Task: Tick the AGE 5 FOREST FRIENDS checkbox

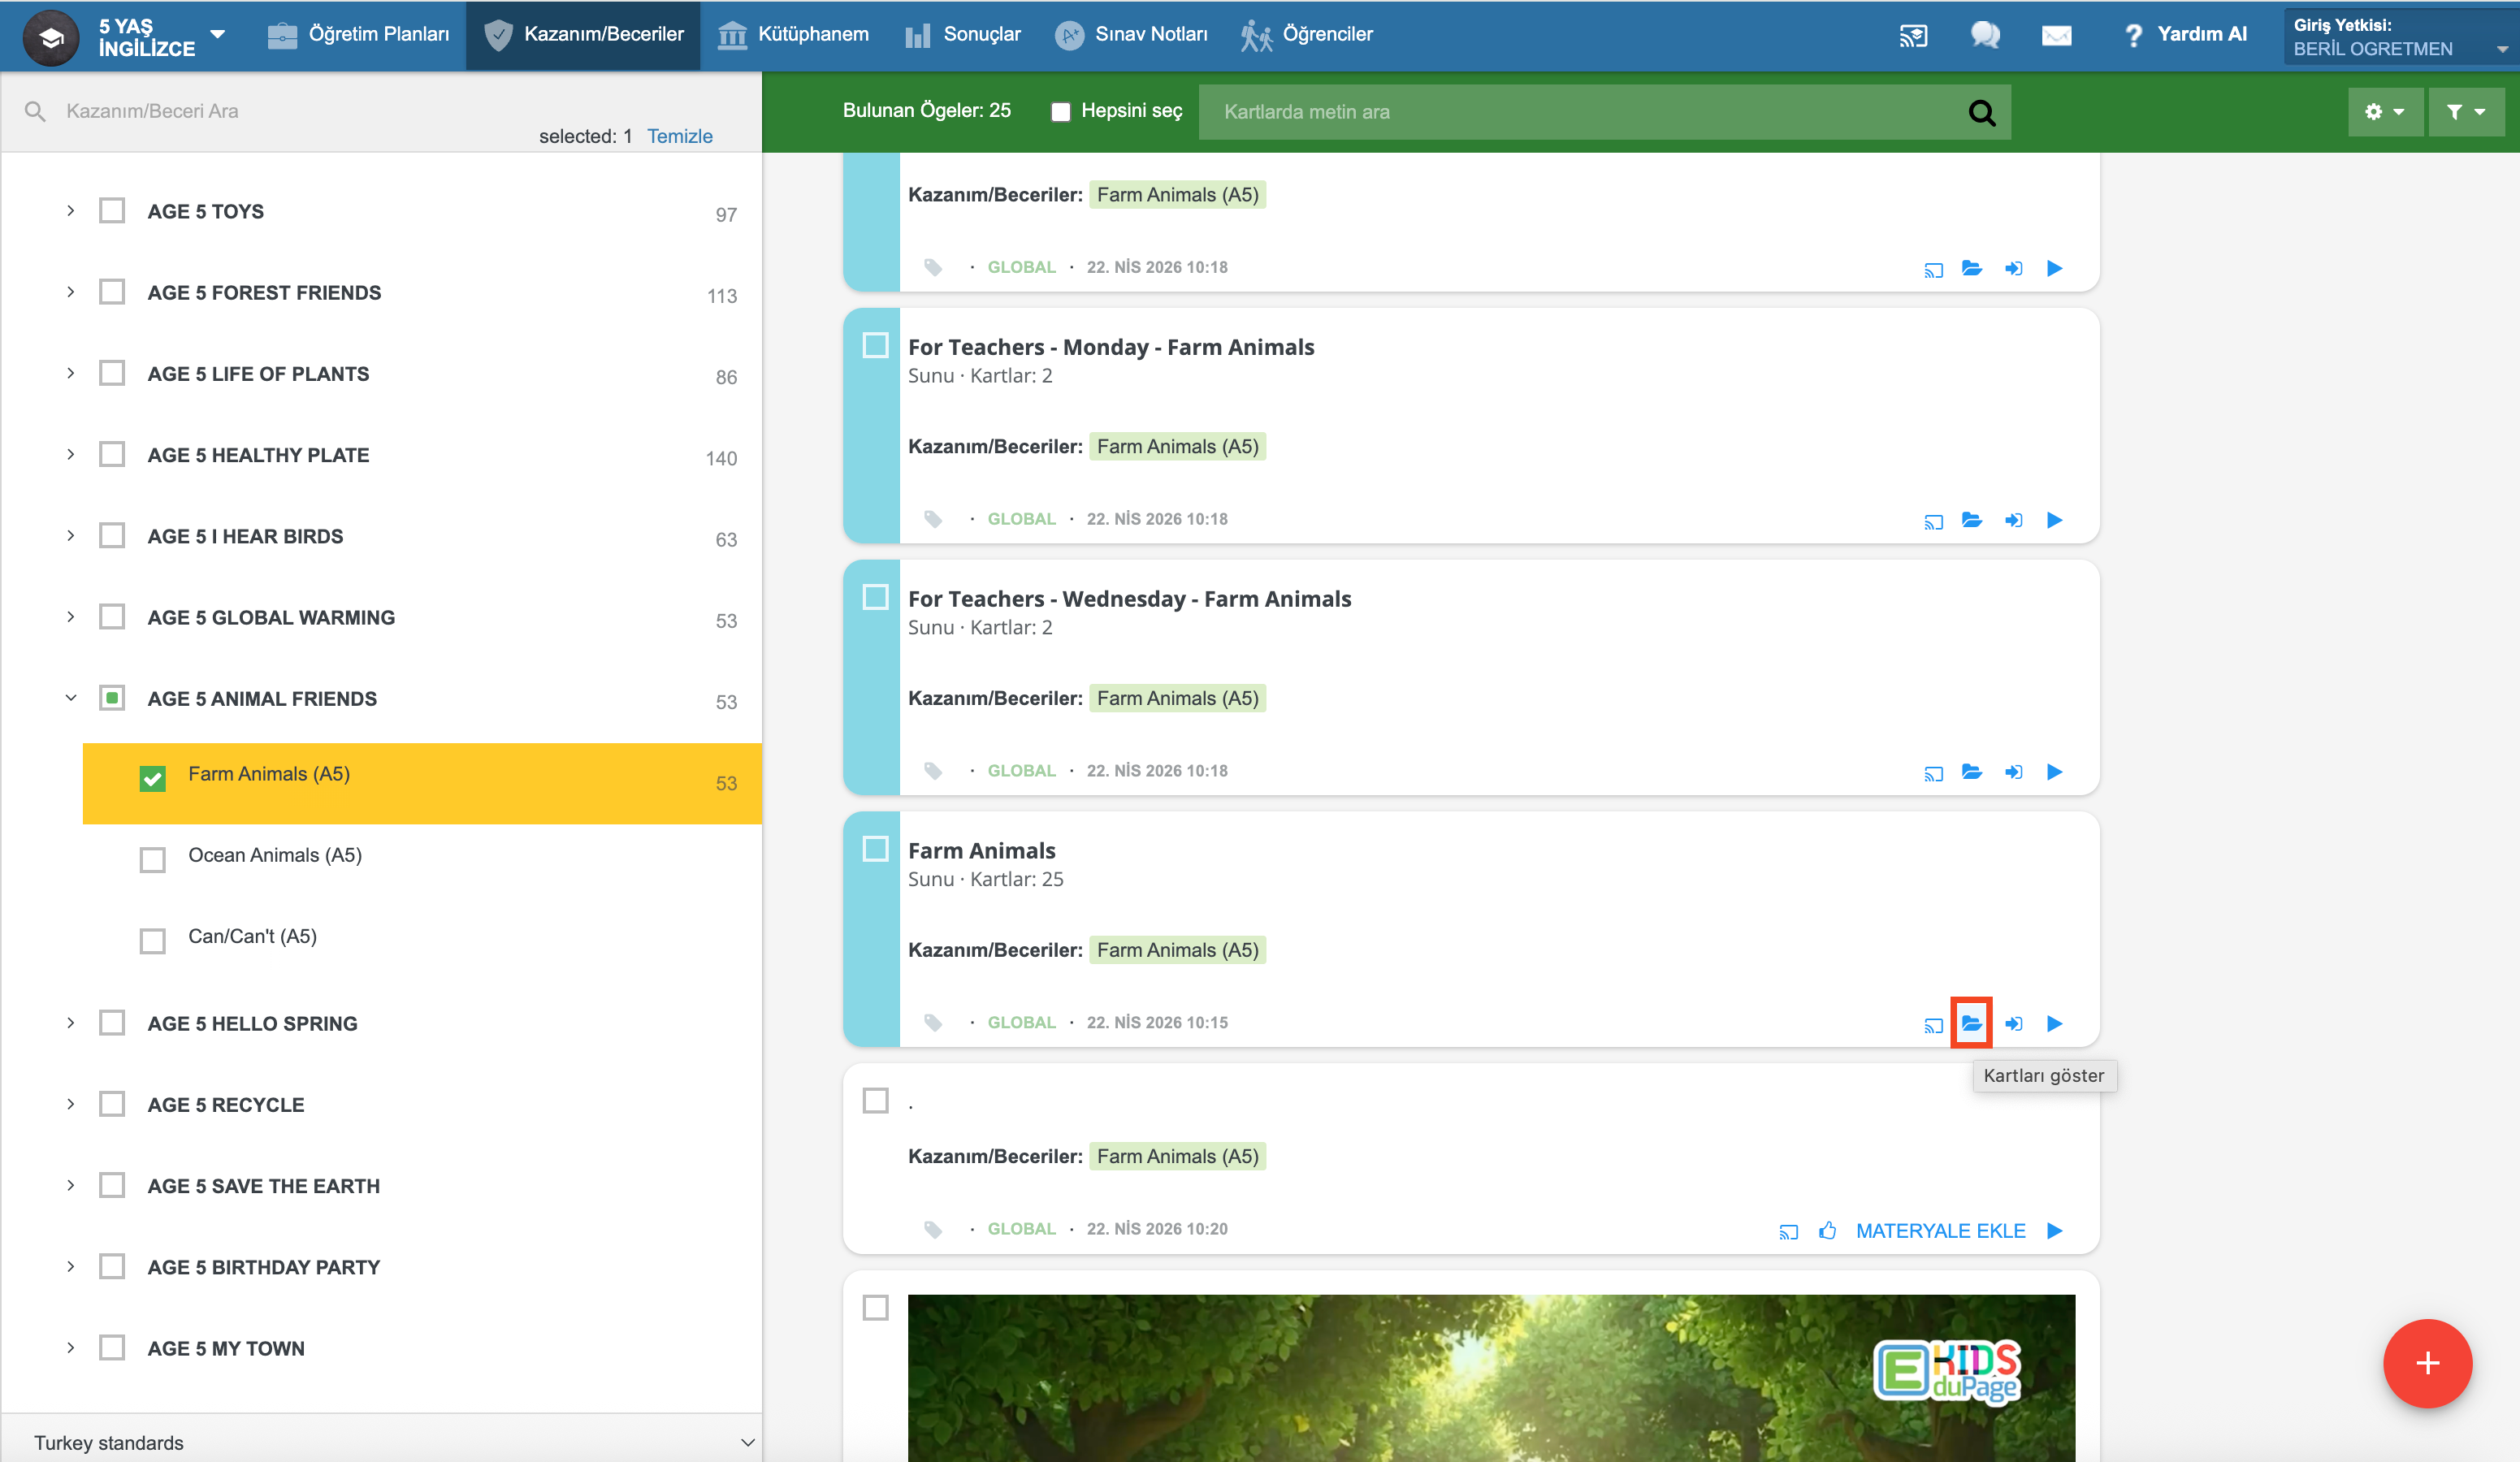Action: pyautogui.click(x=112, y=292)
